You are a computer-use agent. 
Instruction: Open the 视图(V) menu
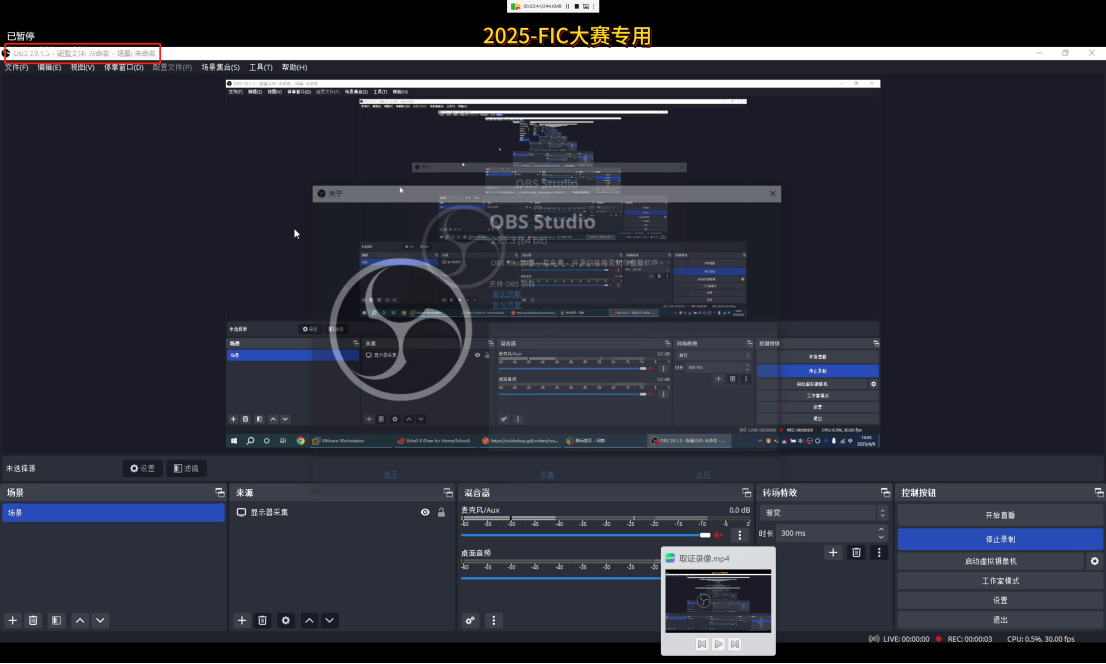[x=83, y=67]
